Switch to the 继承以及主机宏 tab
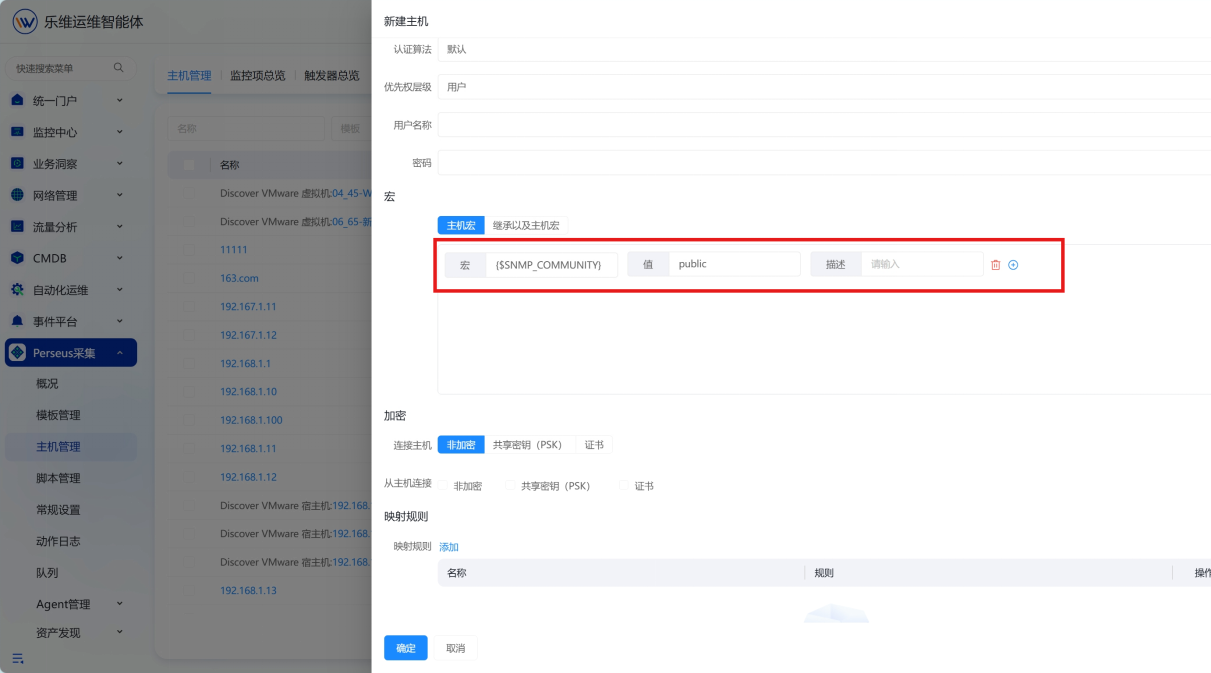Viewport: 1211px width, 673px height. click(x=526, y=226)
